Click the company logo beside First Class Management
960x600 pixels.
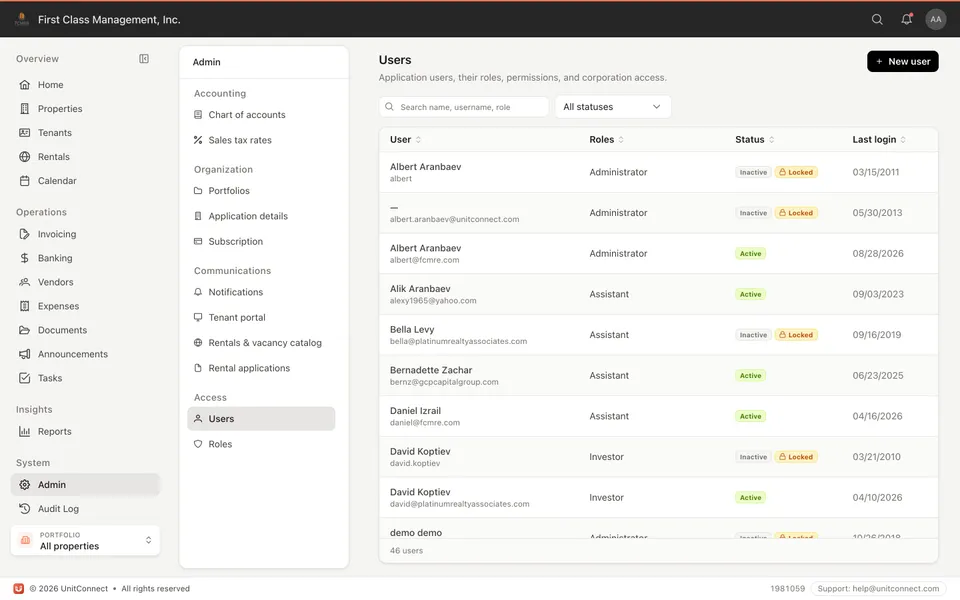(21, 20)
